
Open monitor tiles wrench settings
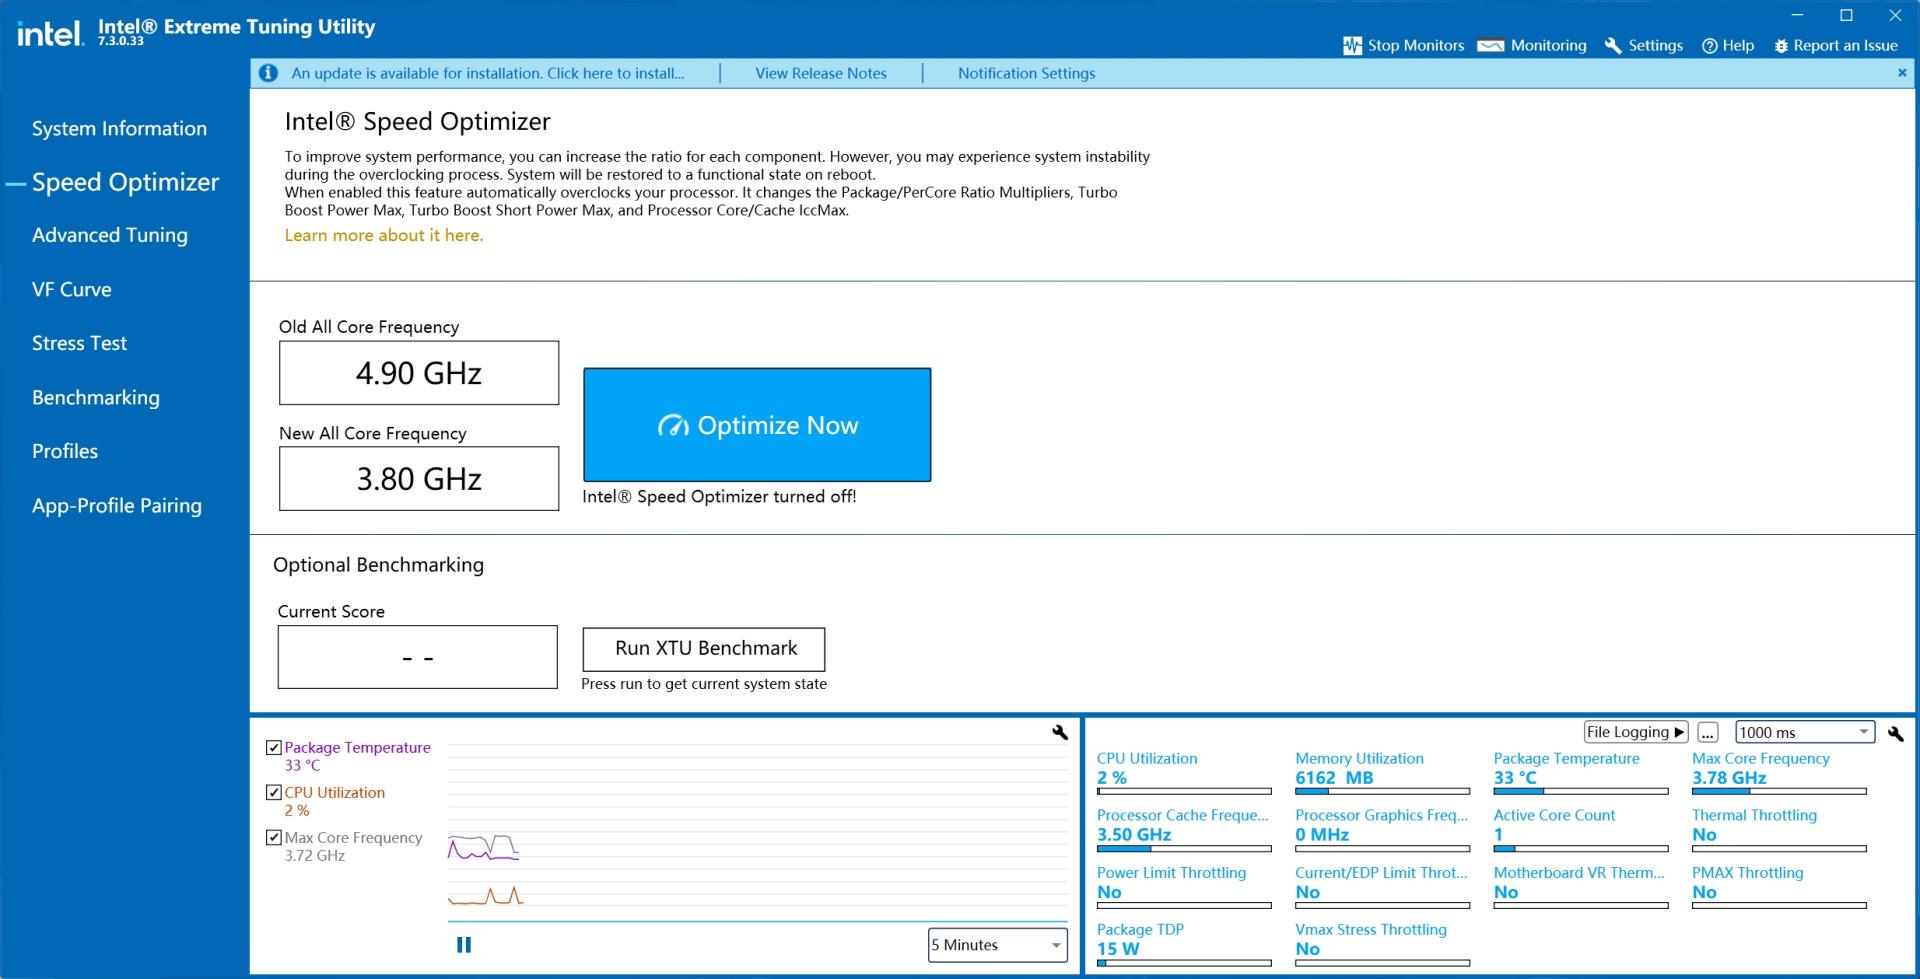[1895, 733]
